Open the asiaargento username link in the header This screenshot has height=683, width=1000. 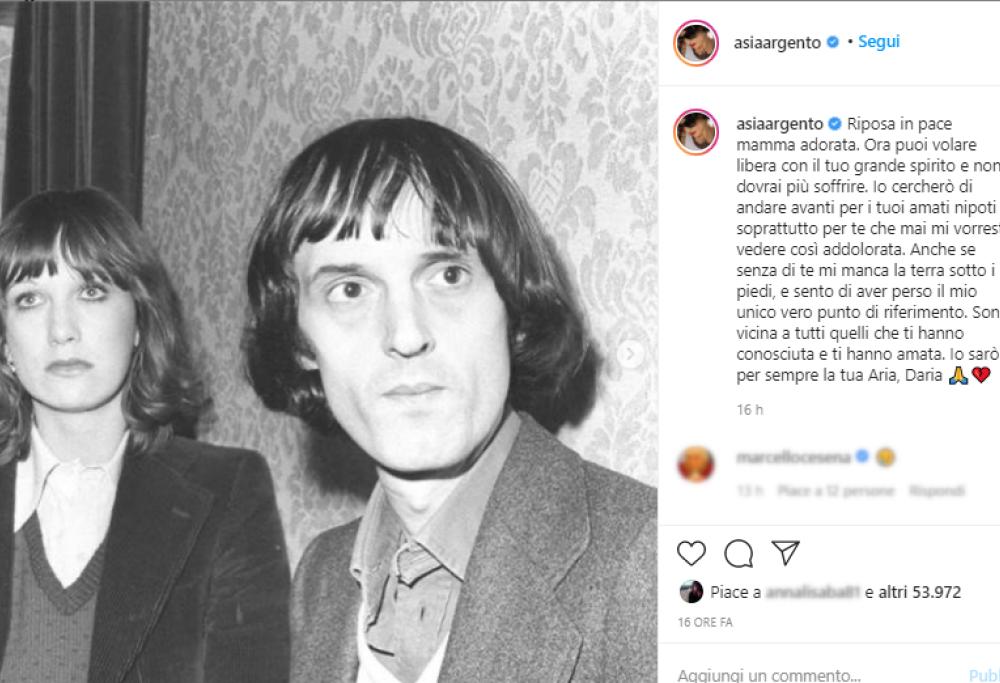778,43
